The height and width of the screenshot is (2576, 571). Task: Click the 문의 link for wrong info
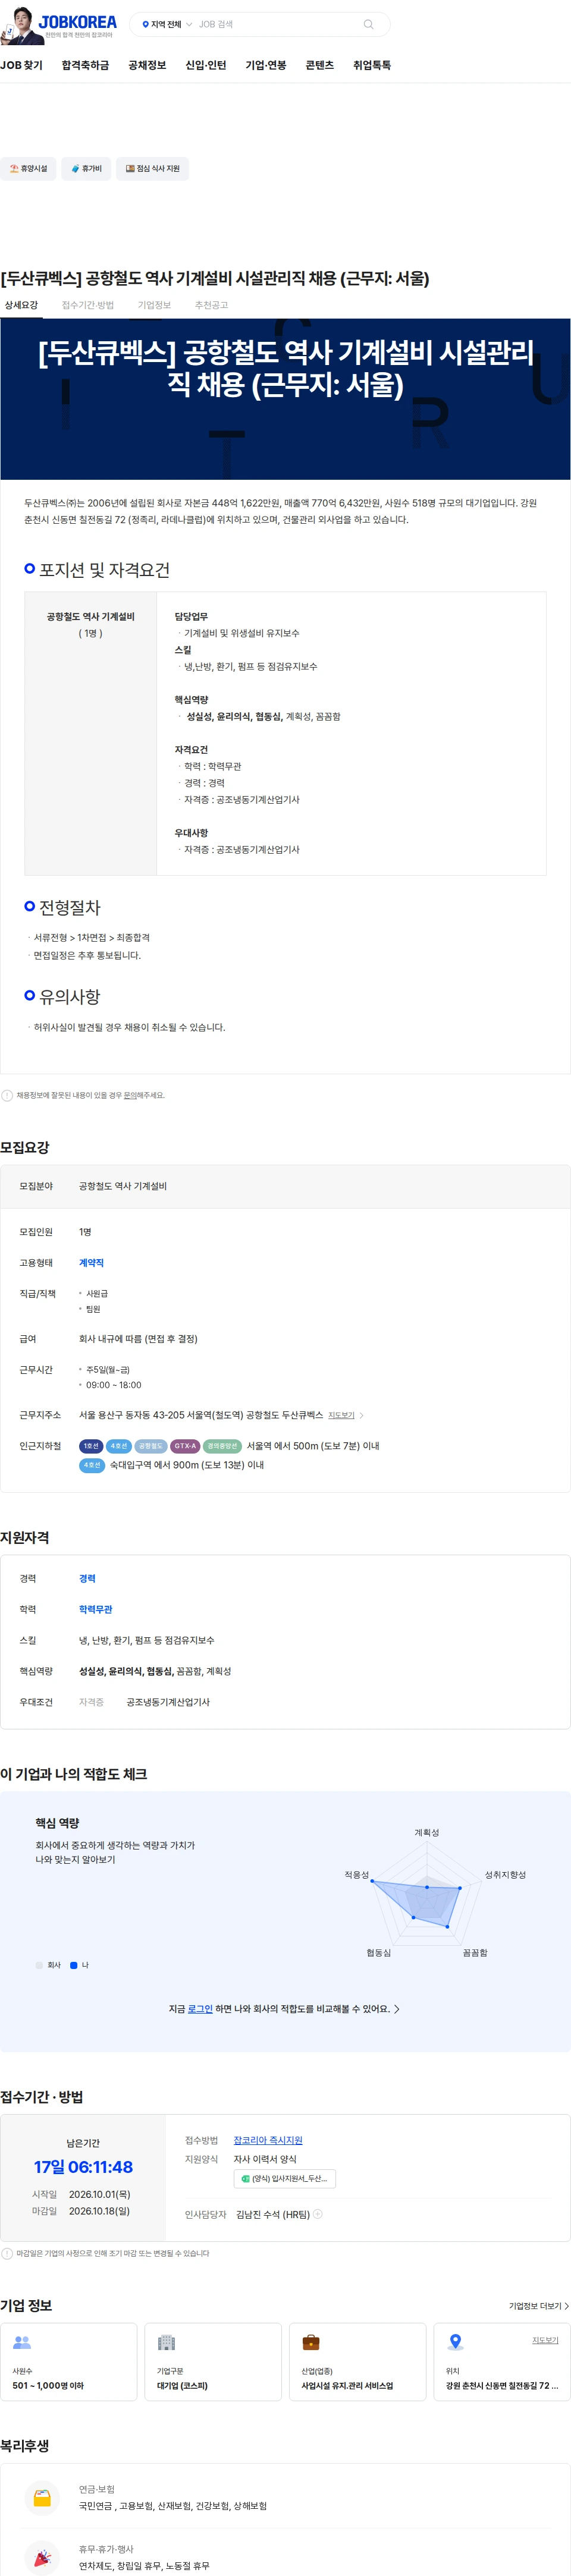(130, 1095)
